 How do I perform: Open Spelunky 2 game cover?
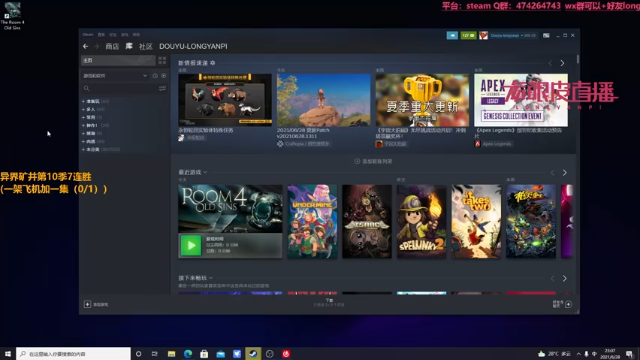[x=422, y=221]
